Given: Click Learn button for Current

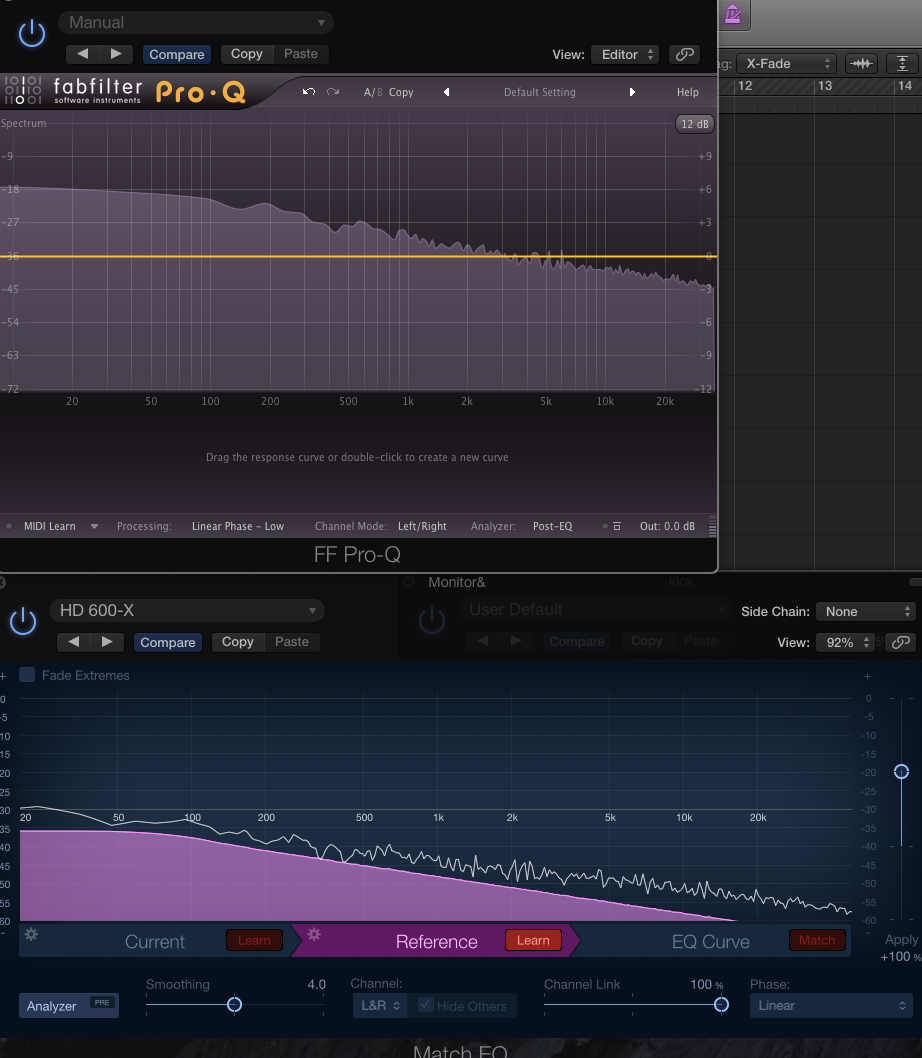Looking at the screenshot, I should click(254, 941).
